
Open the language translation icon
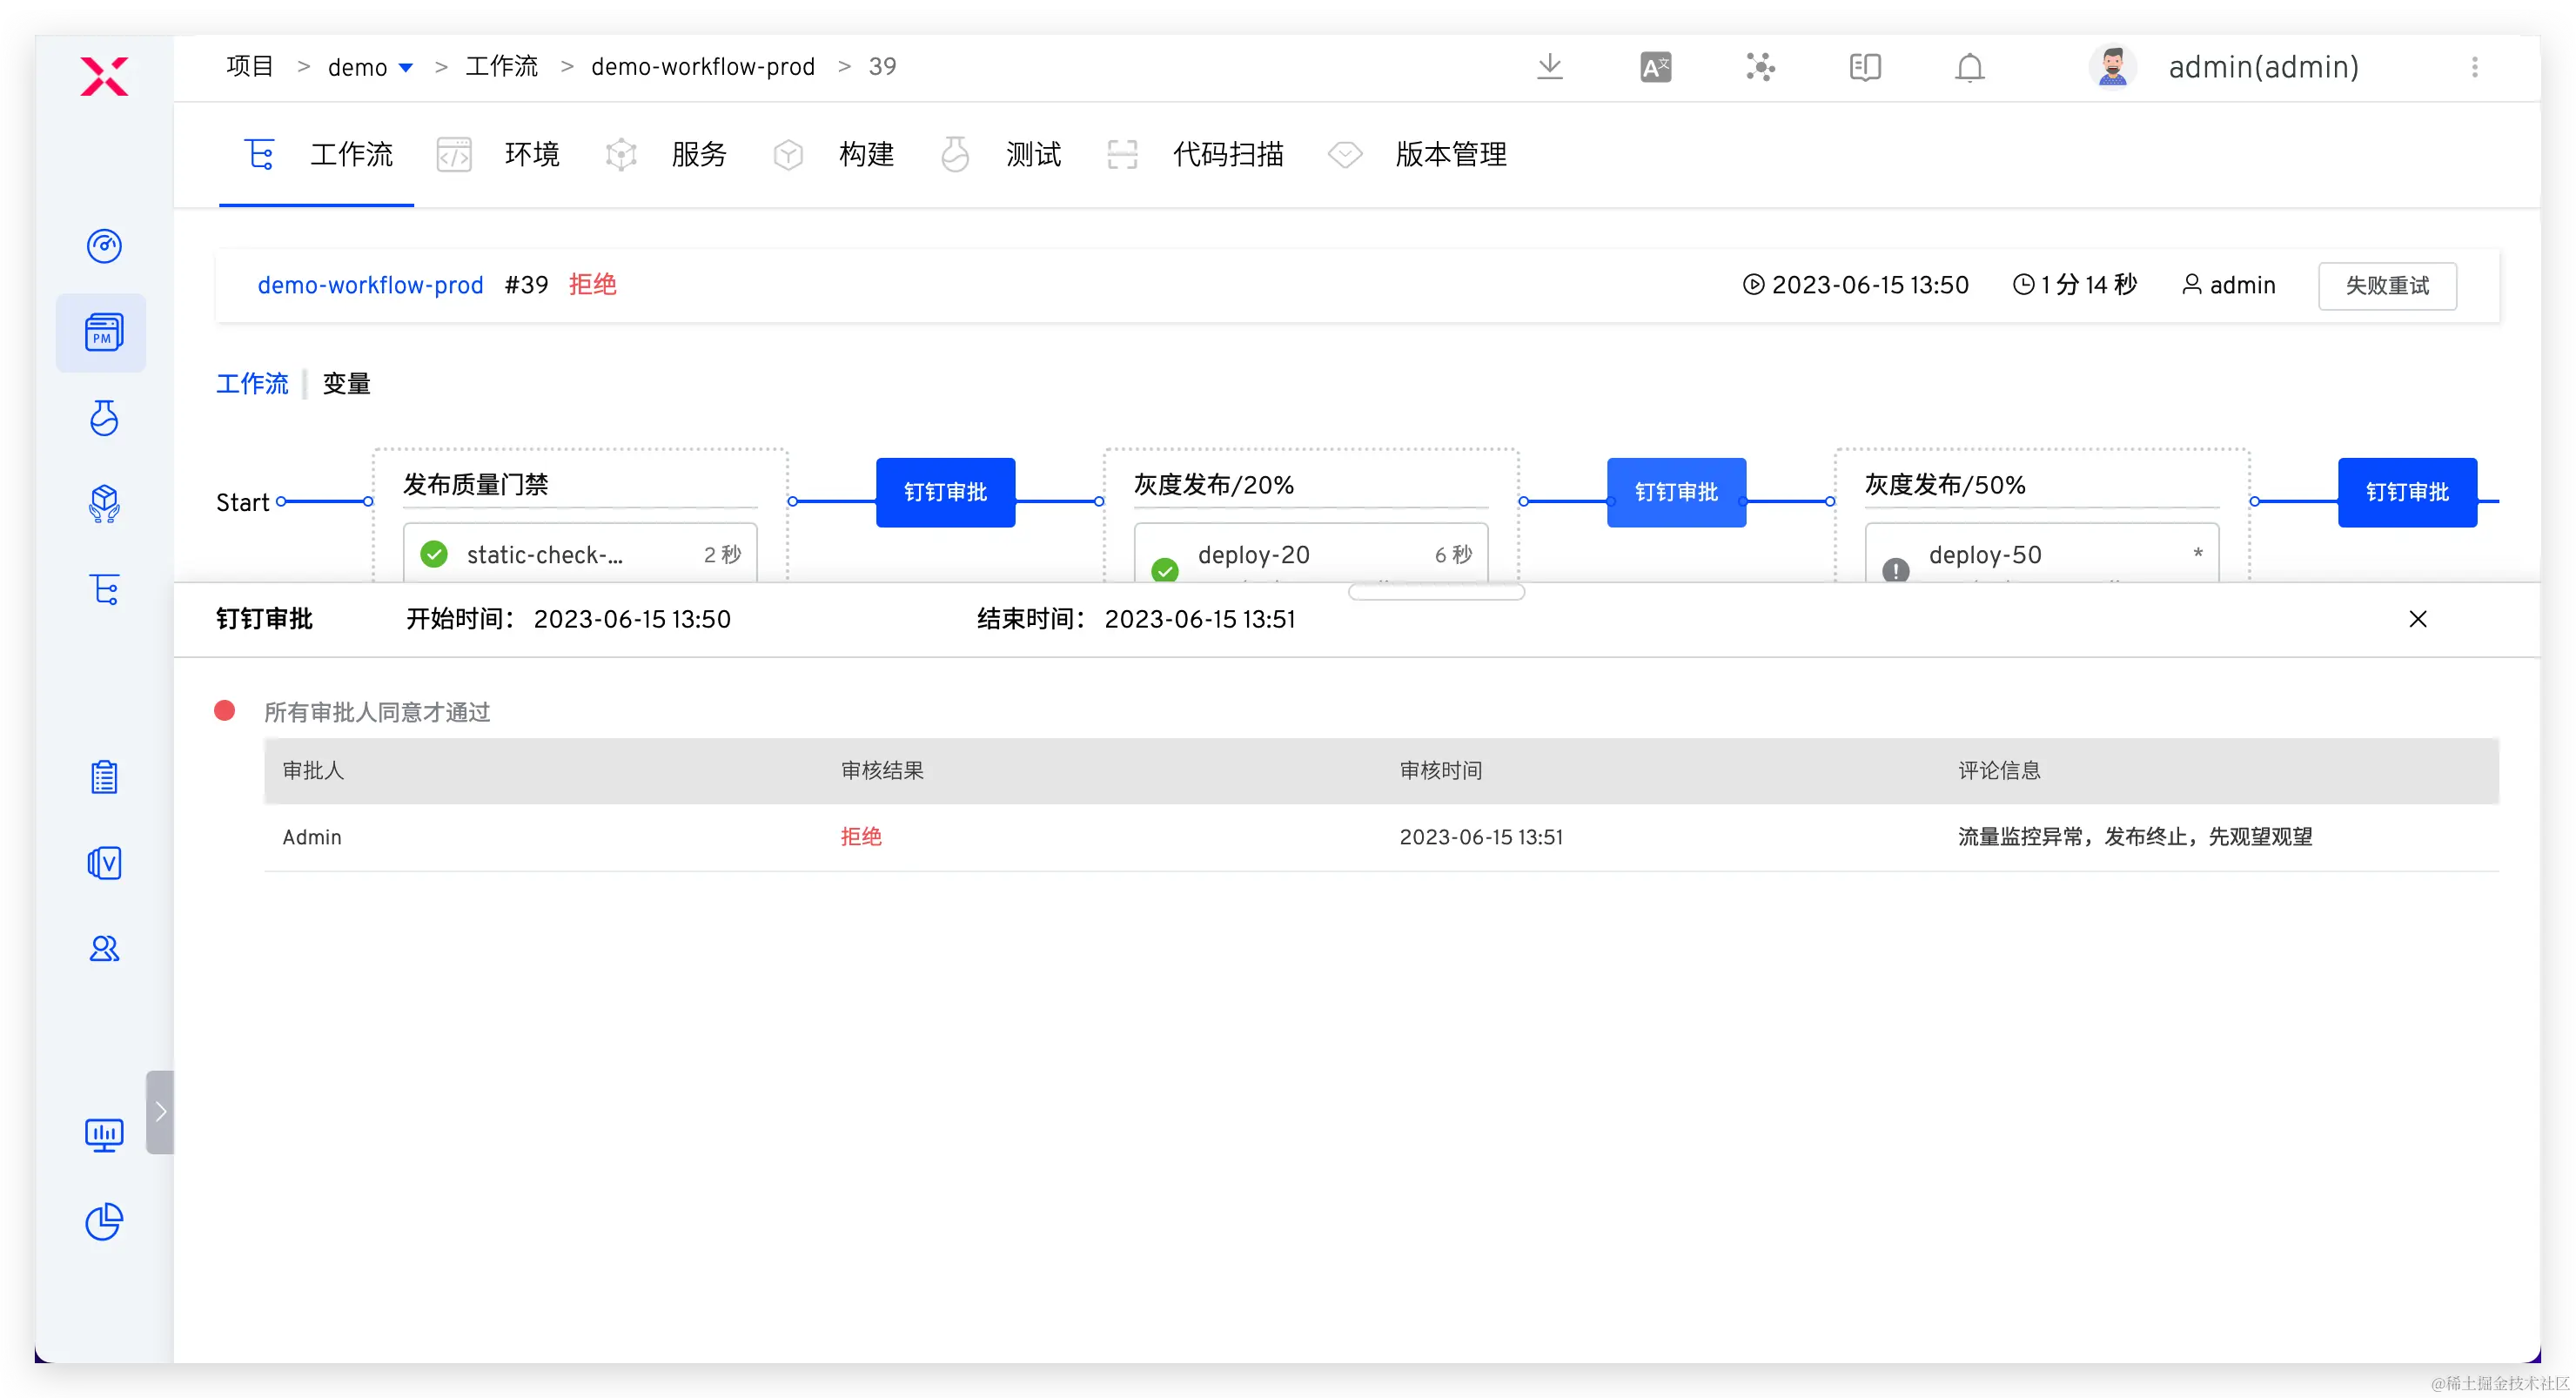point(1655,67)
